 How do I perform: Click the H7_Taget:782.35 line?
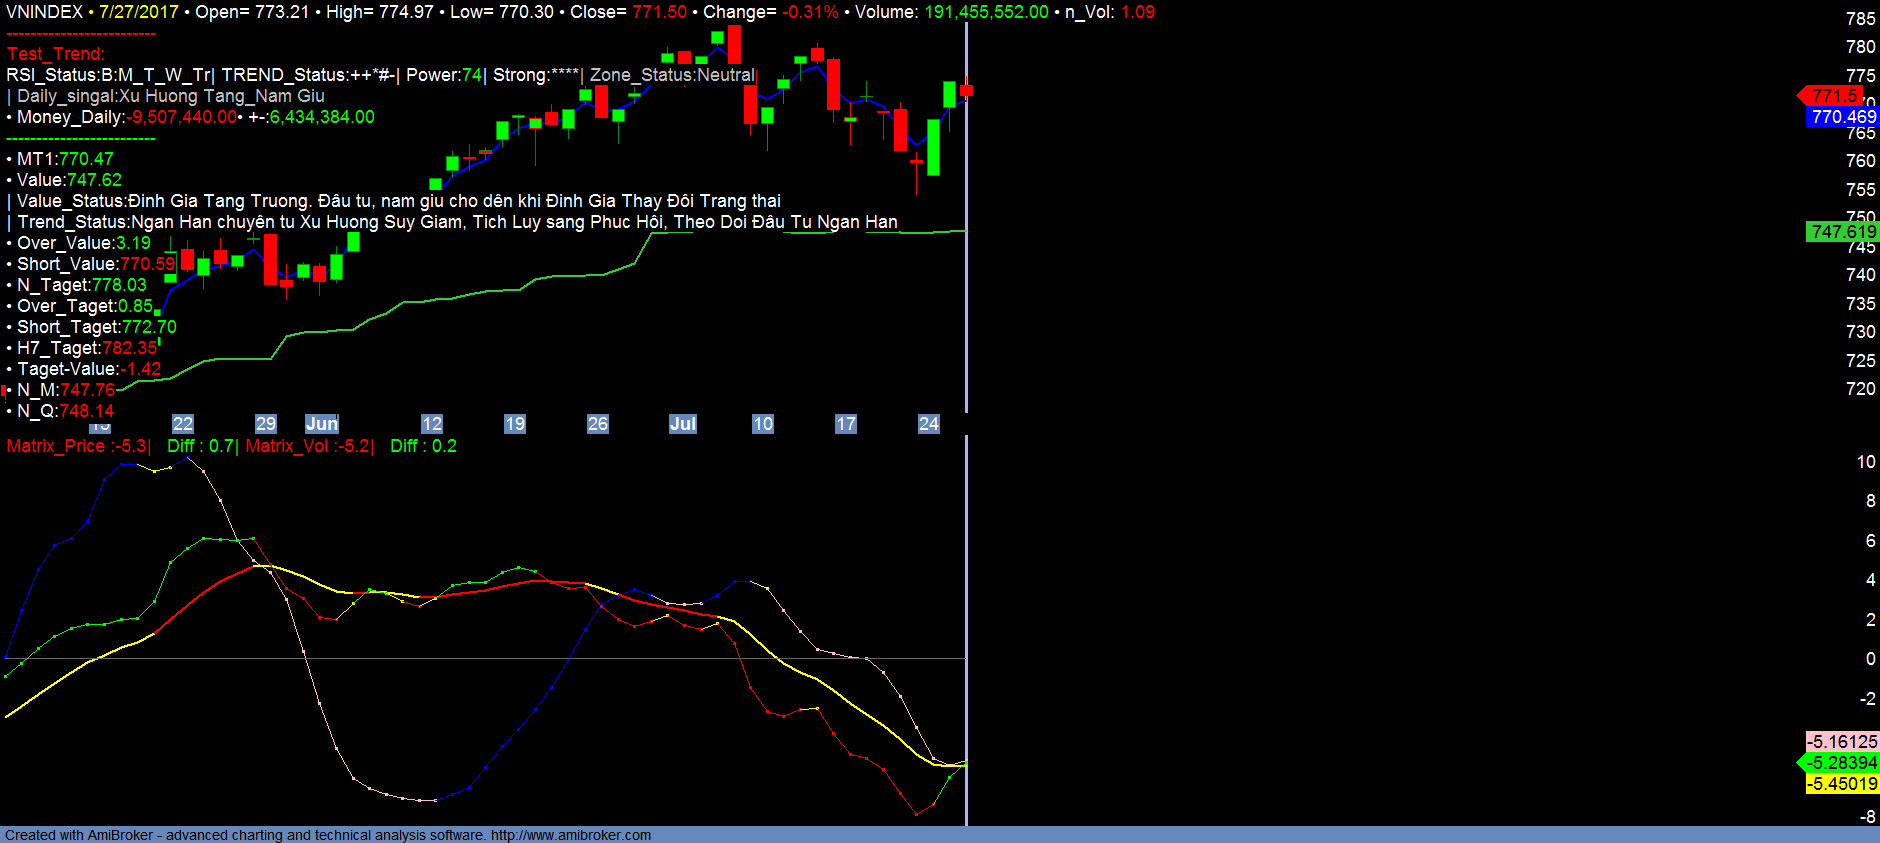(x=87, y=348)
